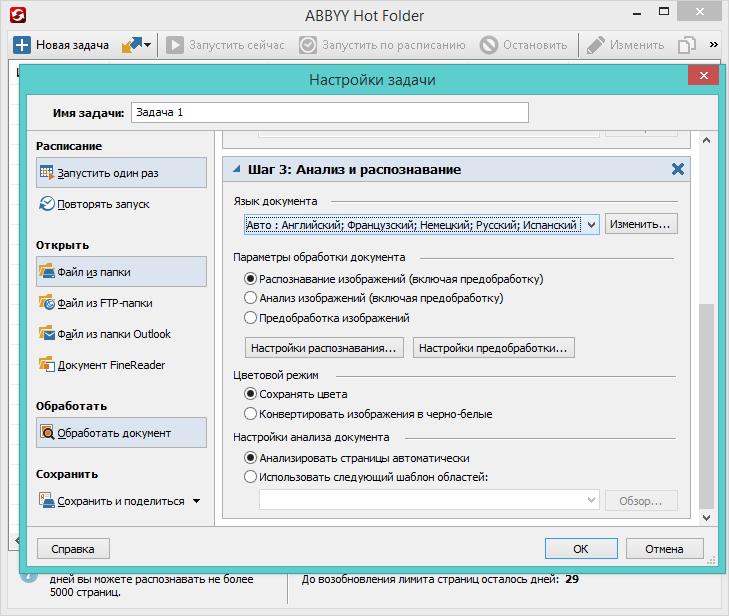Click the Остановить toolbar label
729x616 pixels.
(x=535, y=45)
